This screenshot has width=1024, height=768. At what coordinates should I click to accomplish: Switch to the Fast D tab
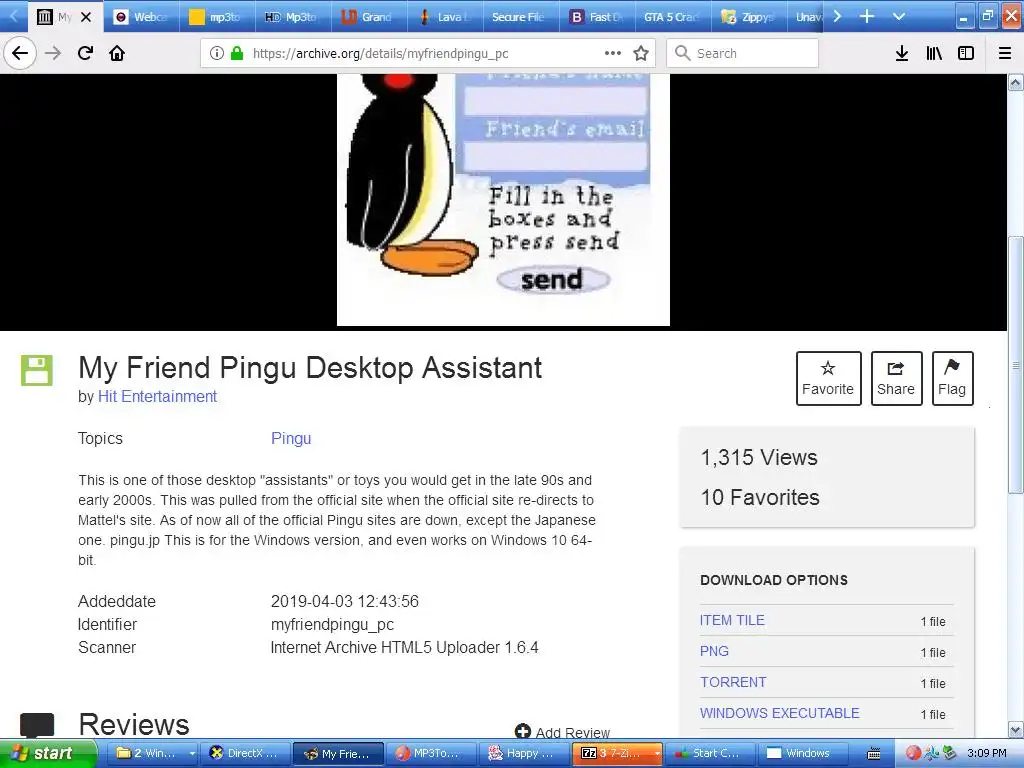(x=596, y=17)
